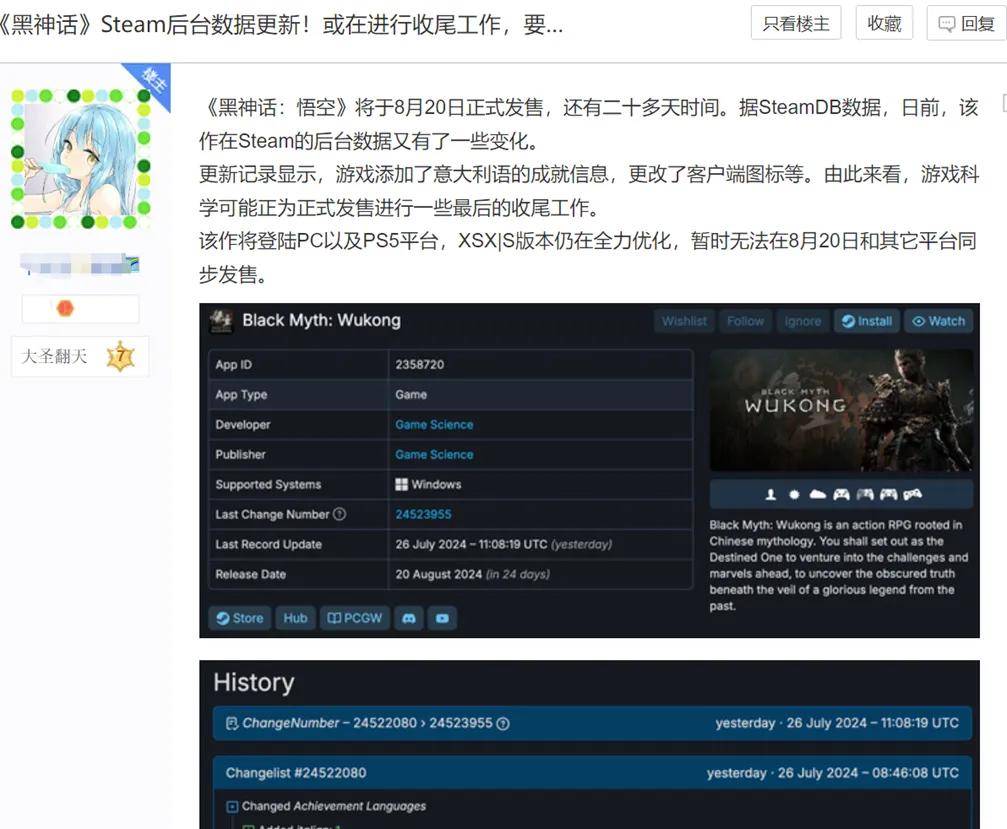1007x829 pixels.
Task: Click the 收藏 button
Action: click(x=884, y=24)
